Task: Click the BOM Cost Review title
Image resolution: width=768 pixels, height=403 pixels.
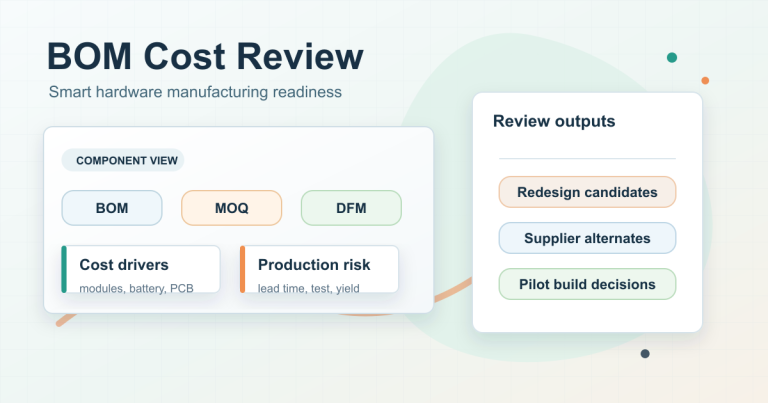Action: (x=205, y=56)
